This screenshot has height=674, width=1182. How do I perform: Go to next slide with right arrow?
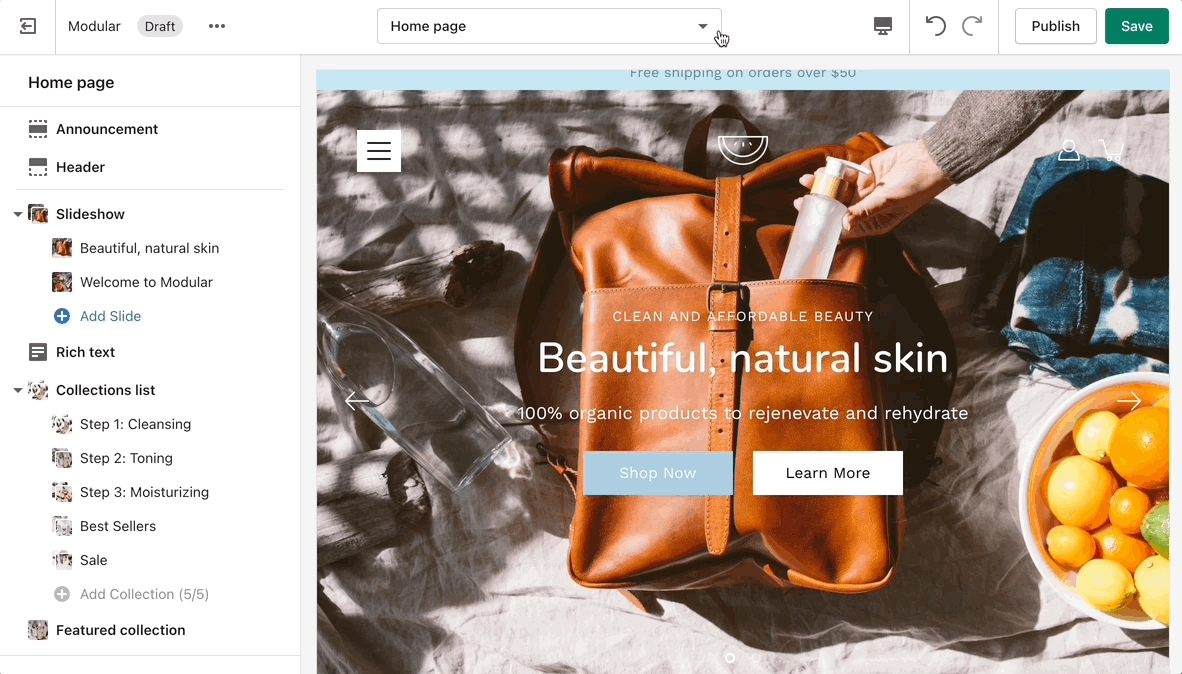point(1129,401)
